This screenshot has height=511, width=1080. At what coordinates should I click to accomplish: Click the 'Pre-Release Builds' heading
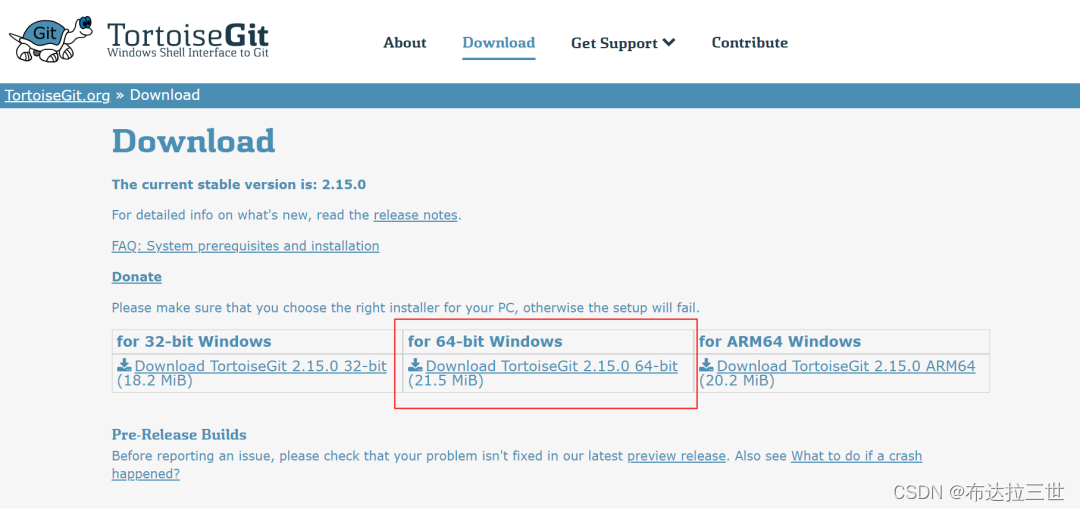(x=179, y=435)
